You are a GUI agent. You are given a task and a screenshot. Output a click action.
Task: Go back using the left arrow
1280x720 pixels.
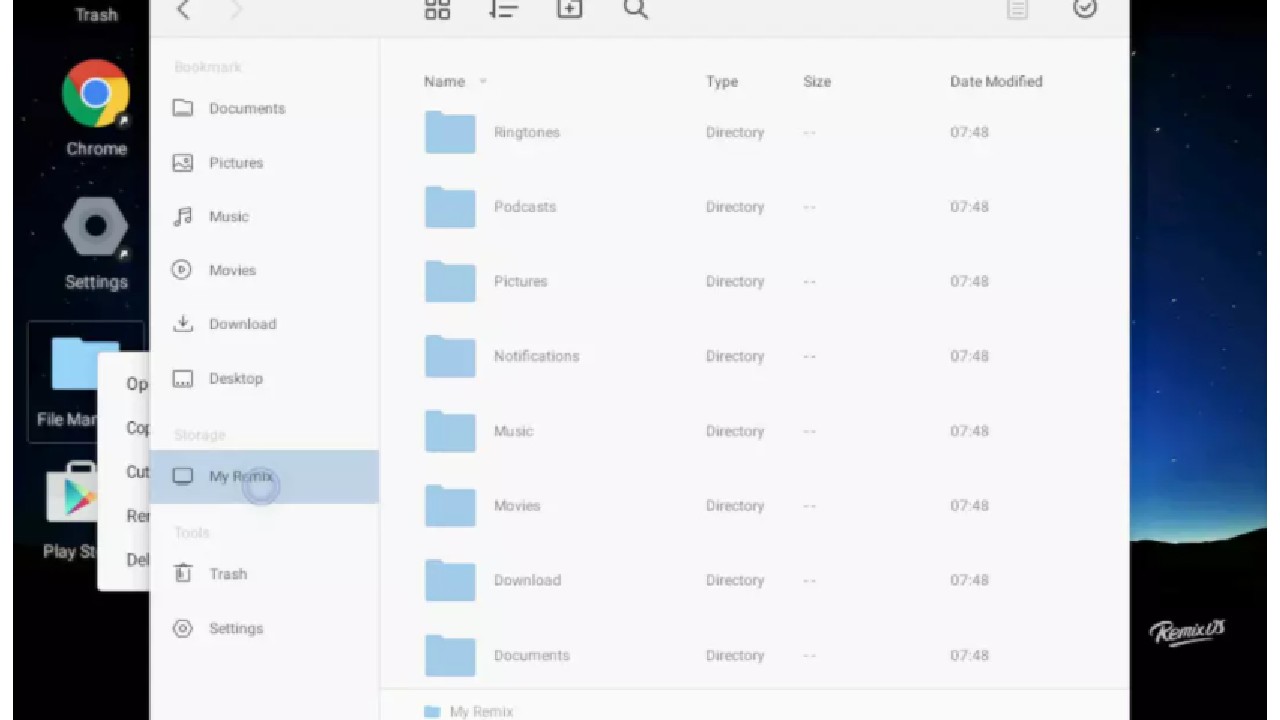click(x=183, y=10)
